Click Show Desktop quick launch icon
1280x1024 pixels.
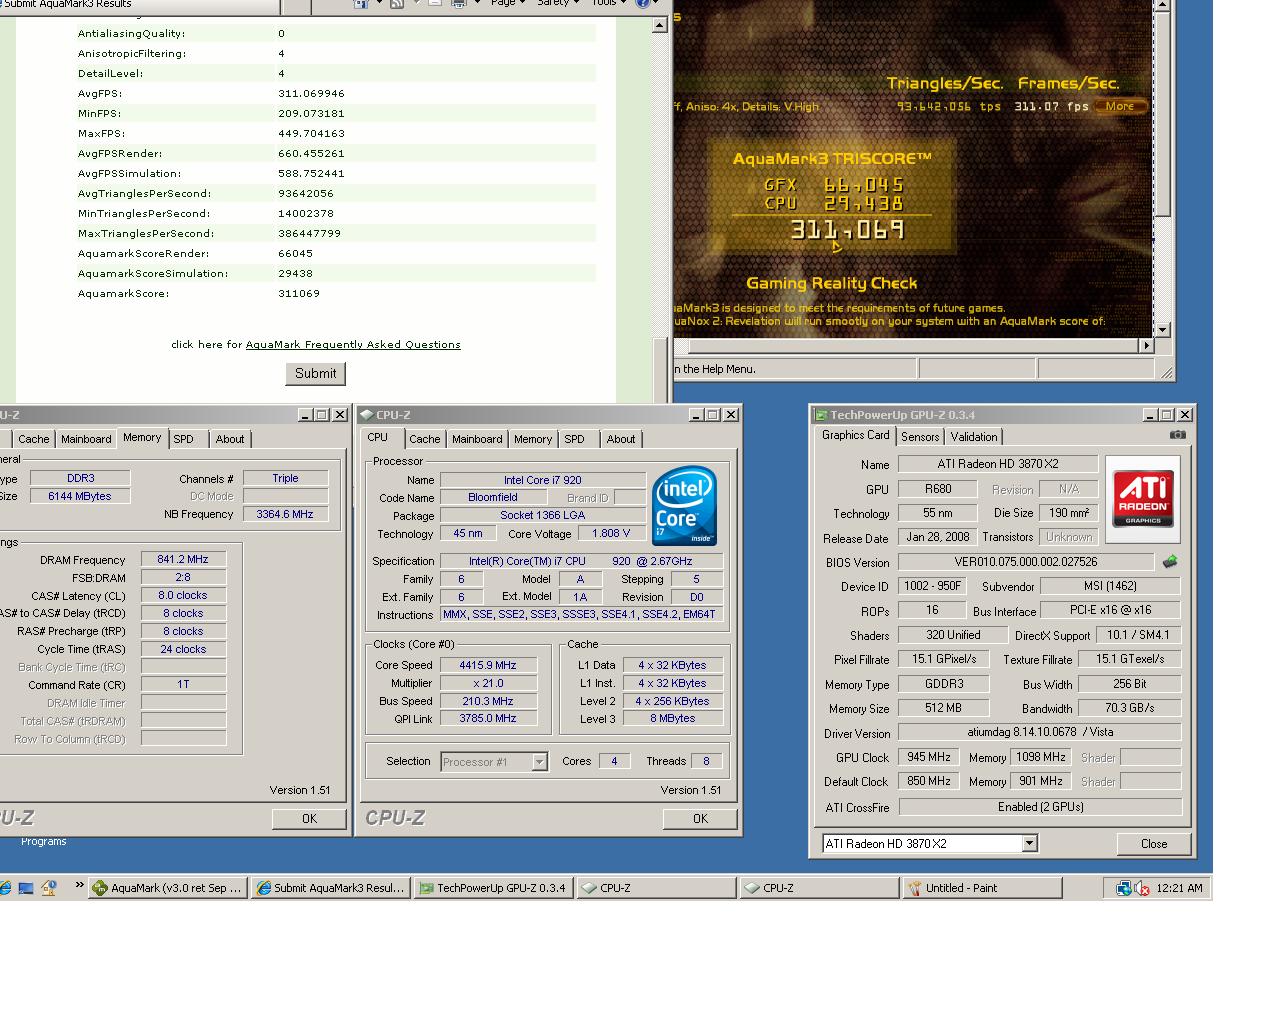[x=26, y=888]
